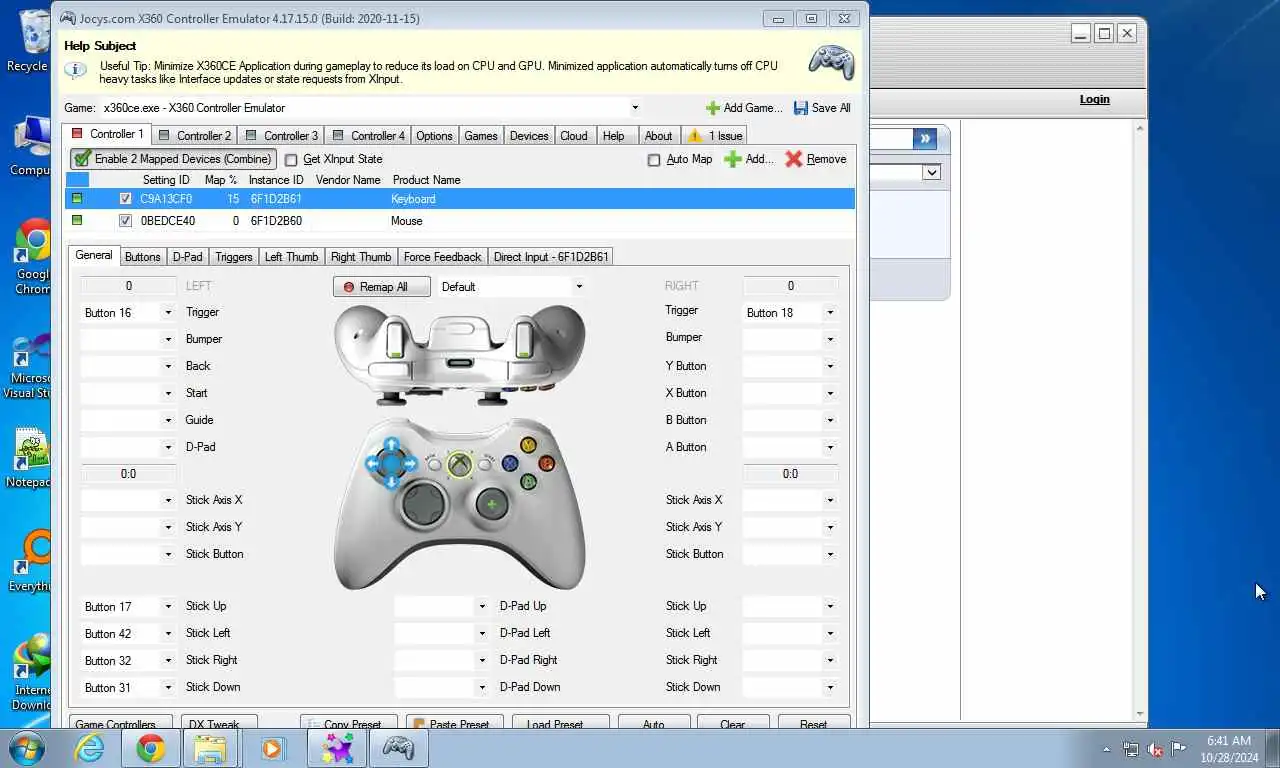Click the taskbar clock showing 6:41 AM
Screen dimensions: 1280x768
coord(1229,749)
